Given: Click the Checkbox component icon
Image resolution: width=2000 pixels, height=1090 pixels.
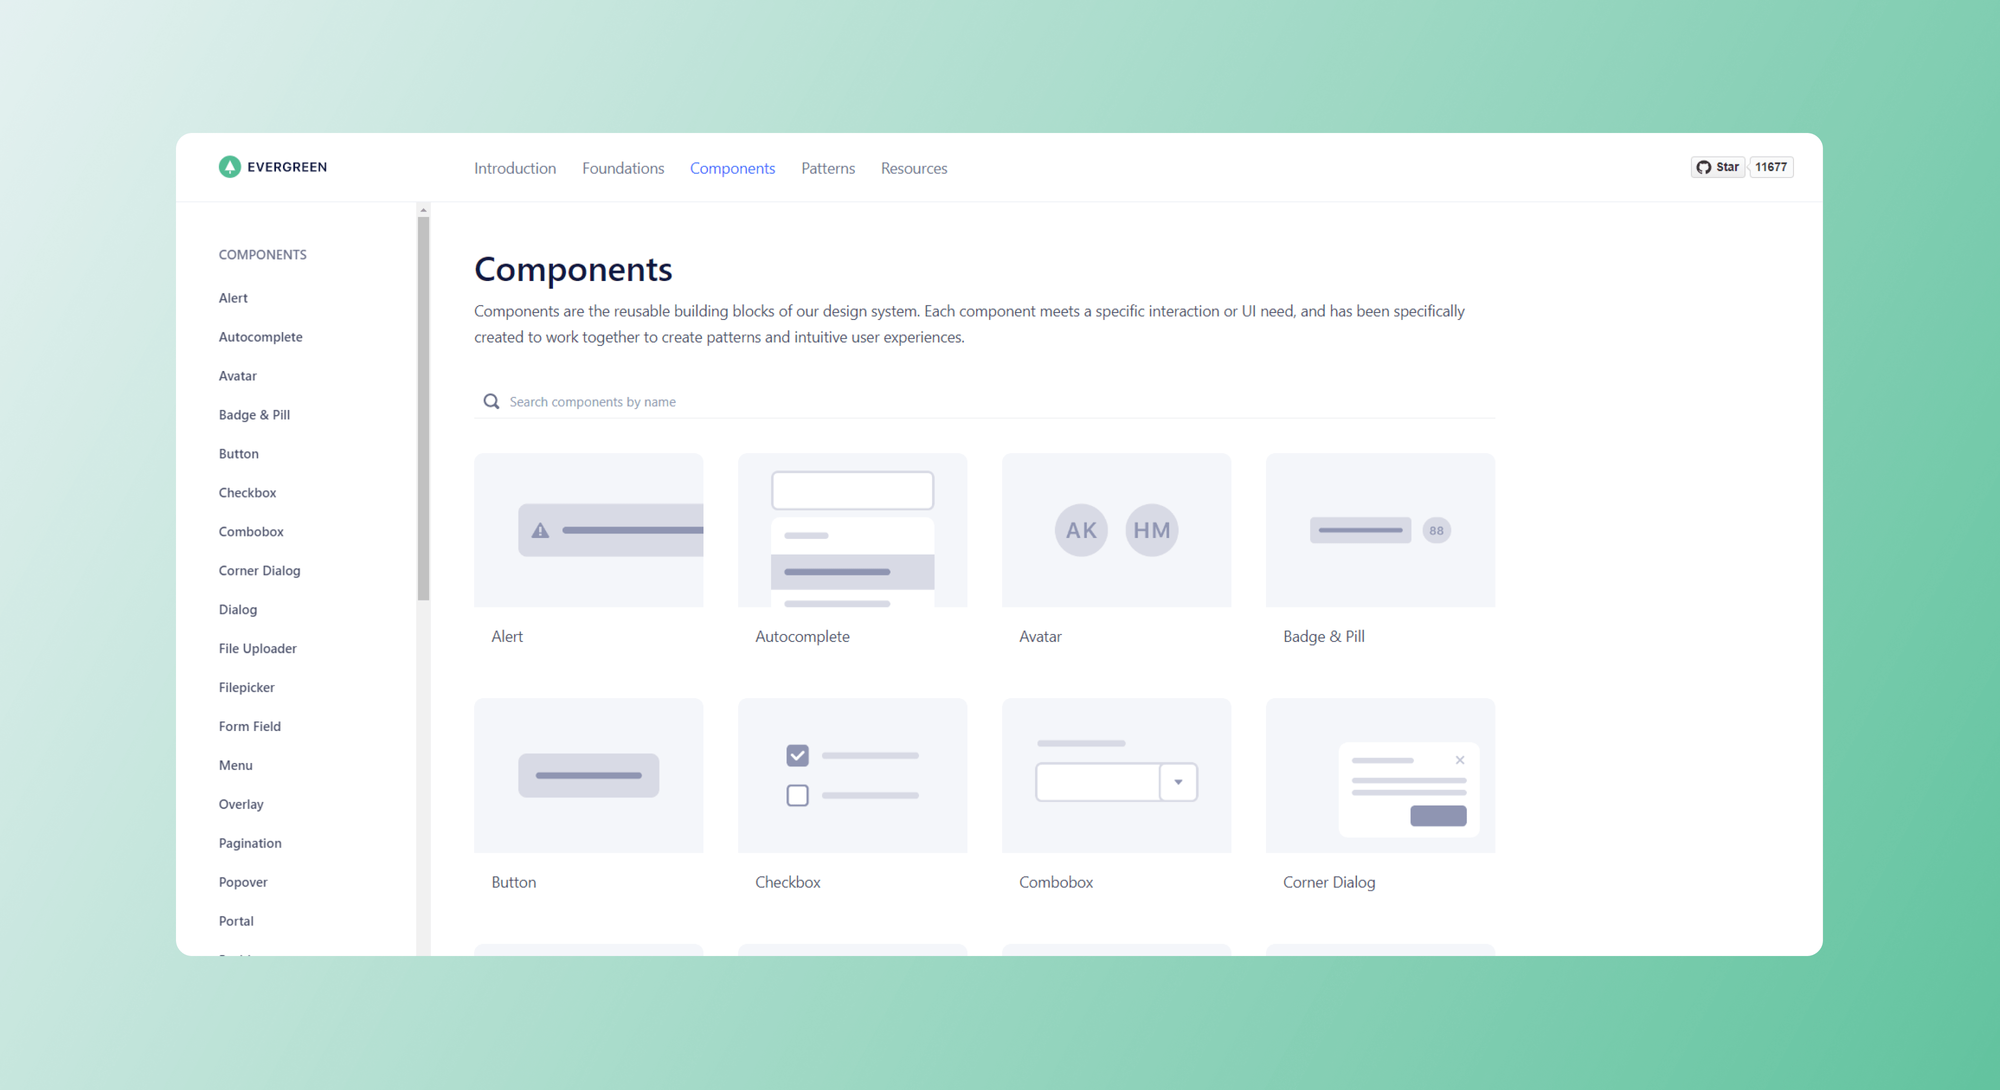Looking at the screenshot, I should point(851,775).
